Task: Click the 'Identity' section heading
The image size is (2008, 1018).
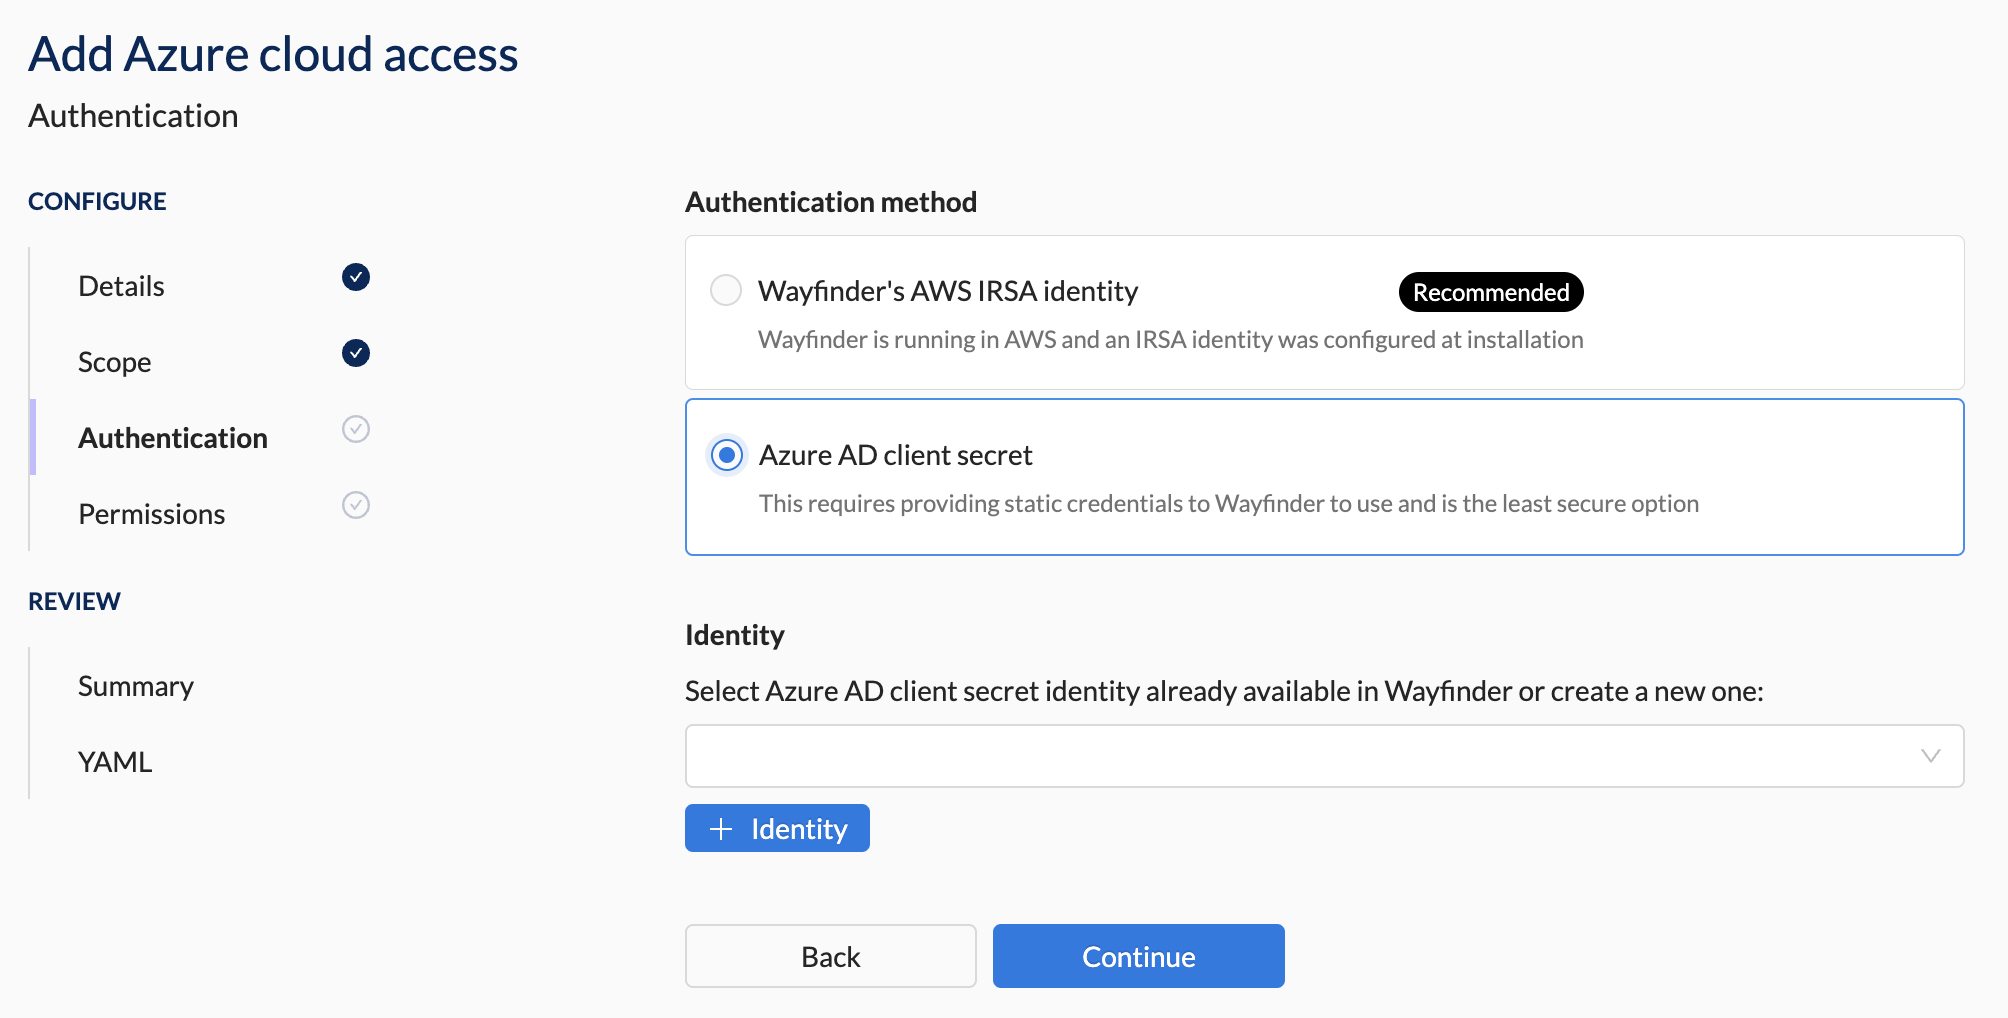Action: point(735,636)
